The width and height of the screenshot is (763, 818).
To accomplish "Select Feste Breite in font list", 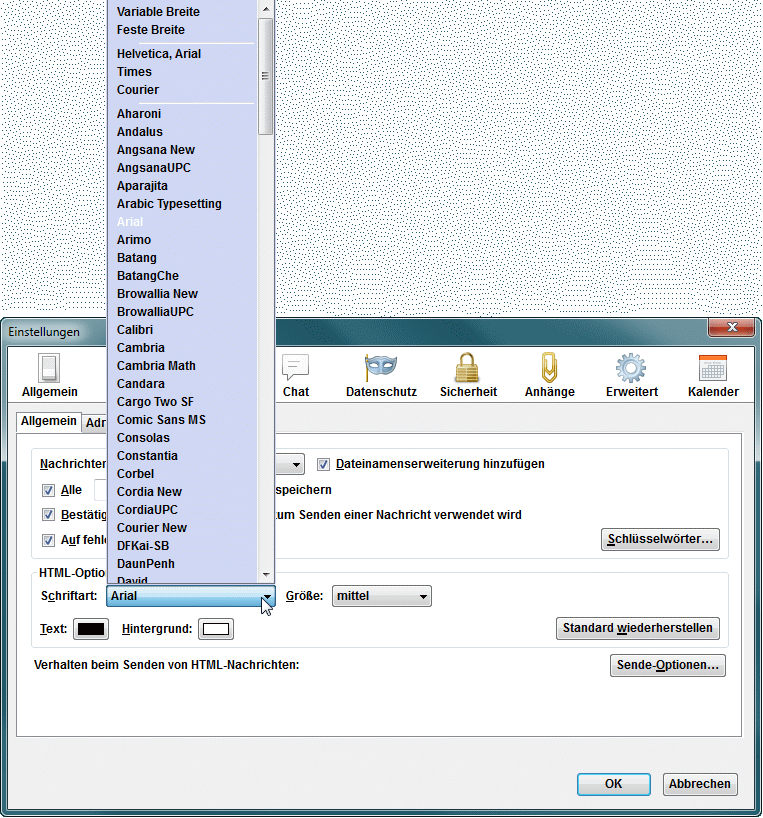I will click(x=182, y=30).
